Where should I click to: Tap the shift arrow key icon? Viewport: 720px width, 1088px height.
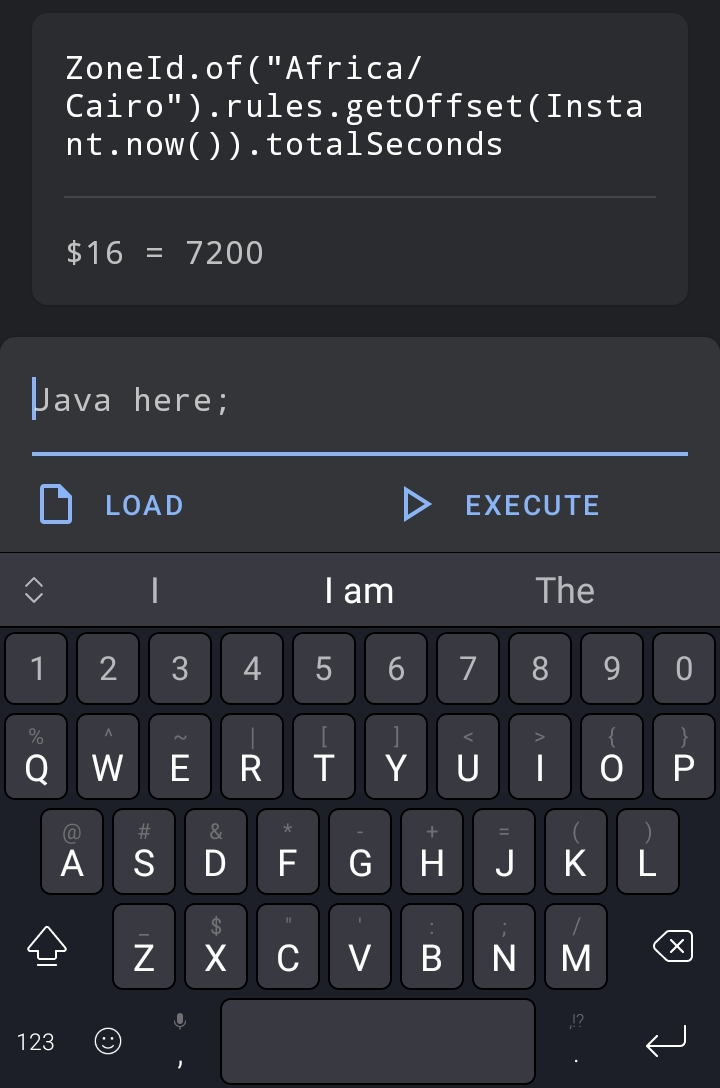(46, 946)
